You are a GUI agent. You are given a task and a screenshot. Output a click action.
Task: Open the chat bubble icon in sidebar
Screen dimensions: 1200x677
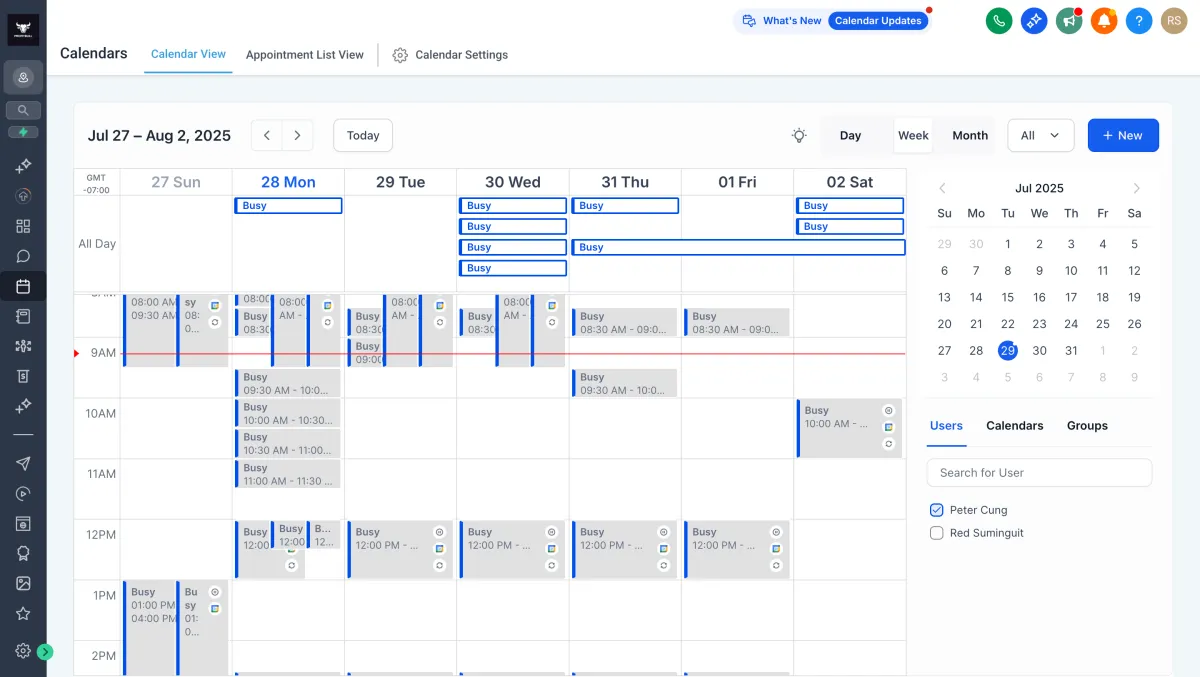coord(23,256)
